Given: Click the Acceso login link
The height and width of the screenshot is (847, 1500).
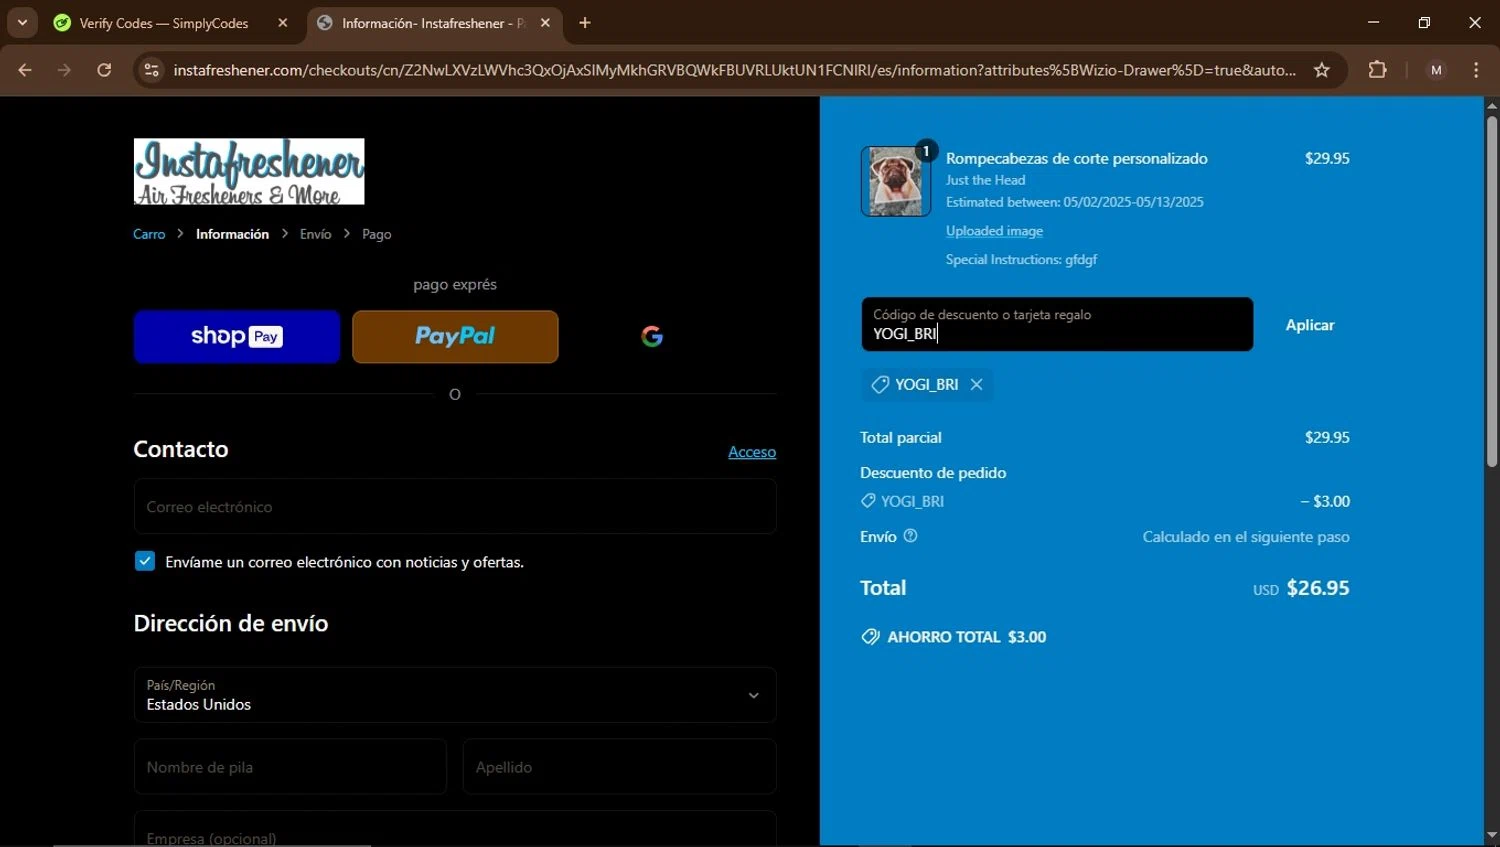Looking at the screenshot, I should pyautogui.click(x=752, y=452).
